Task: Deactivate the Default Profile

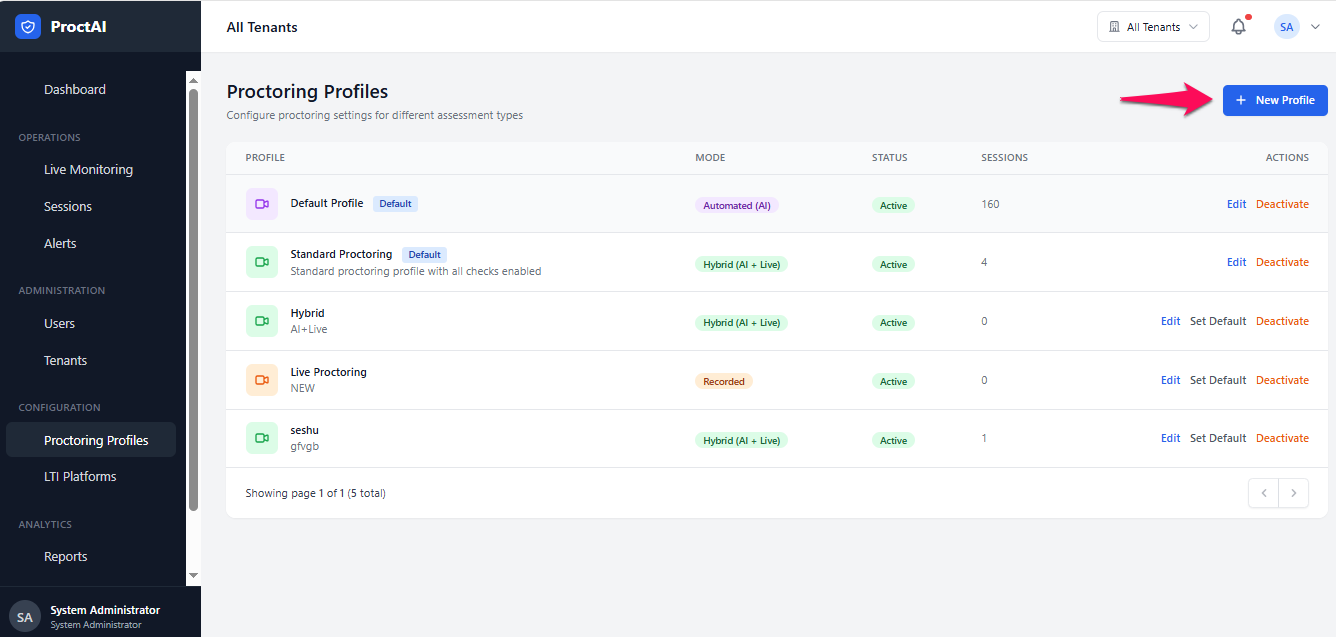Action: 1282,204
